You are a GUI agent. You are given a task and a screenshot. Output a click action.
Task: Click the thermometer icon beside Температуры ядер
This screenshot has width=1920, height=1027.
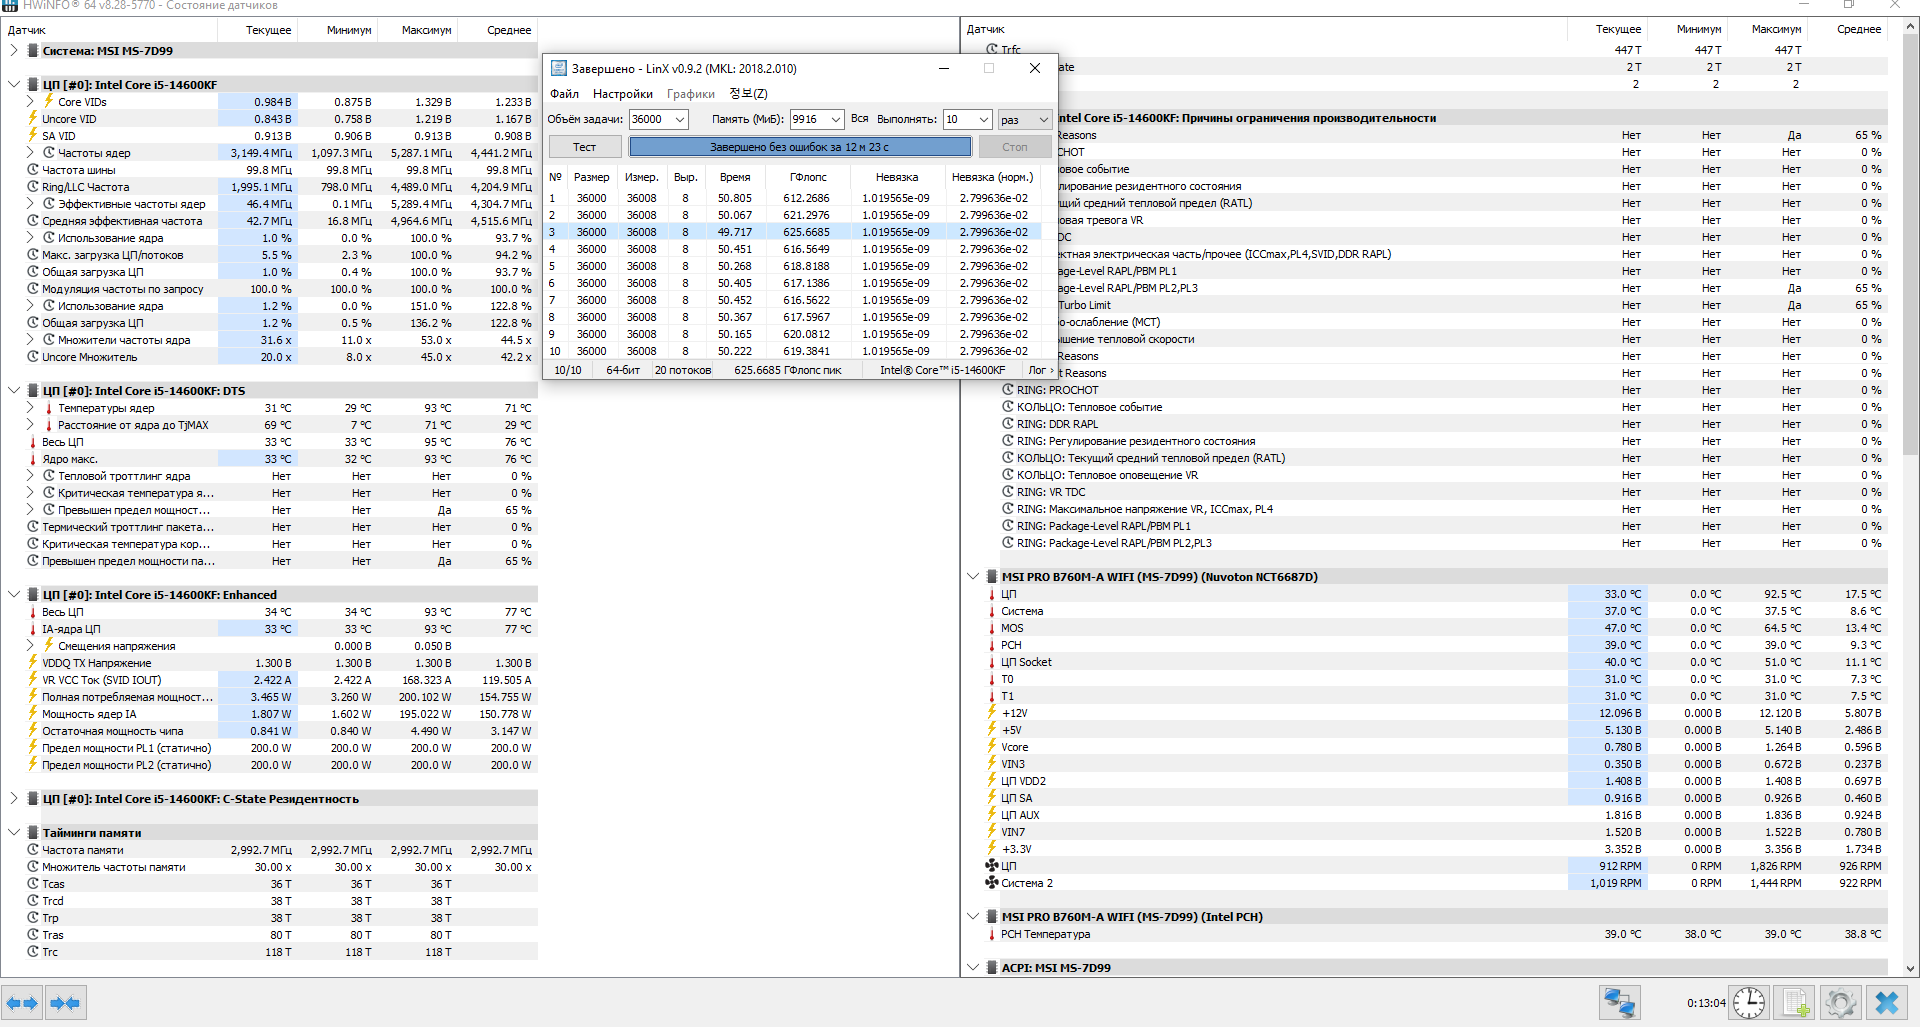48,408
